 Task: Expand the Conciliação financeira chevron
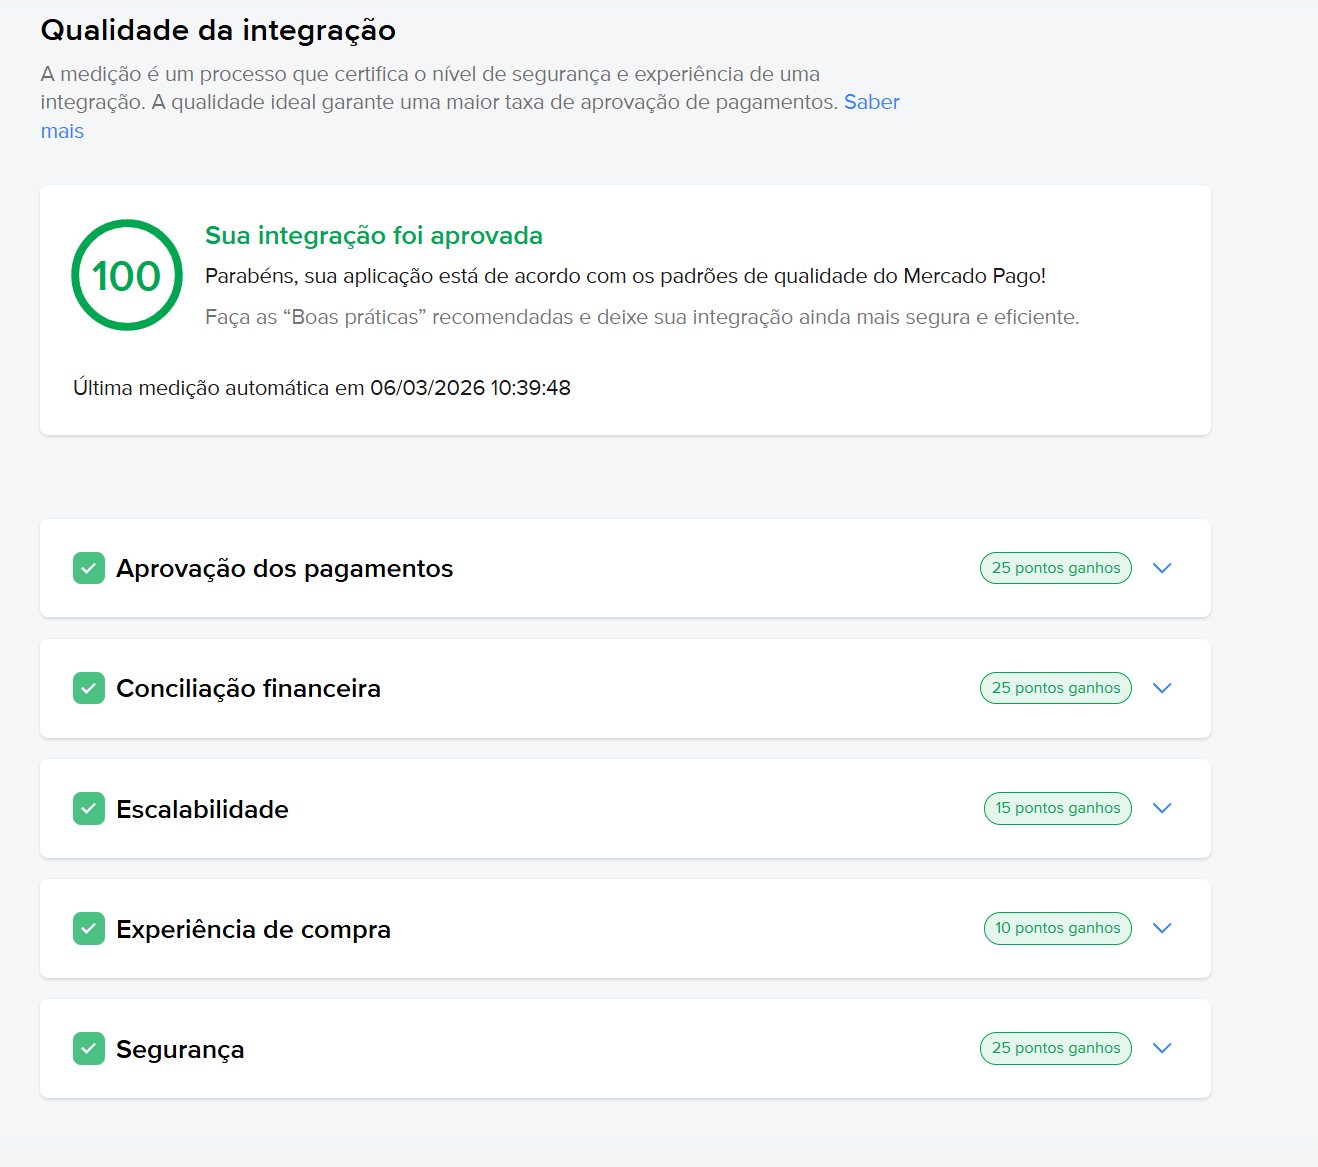point(1162,688)
